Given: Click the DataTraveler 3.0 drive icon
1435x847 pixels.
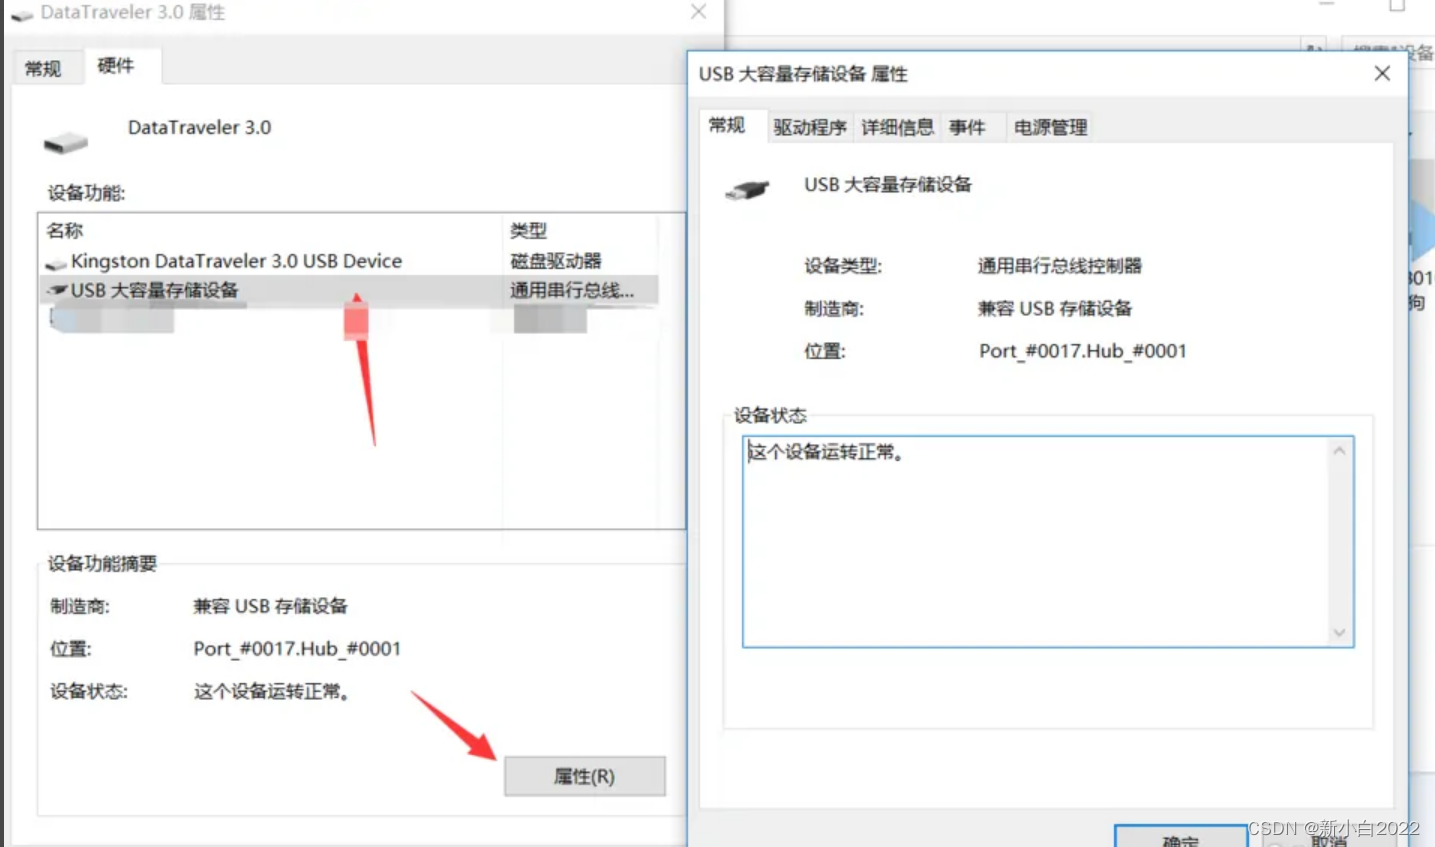Looking at the screenshot, I should pyautogui.click(x=65, y=143).
